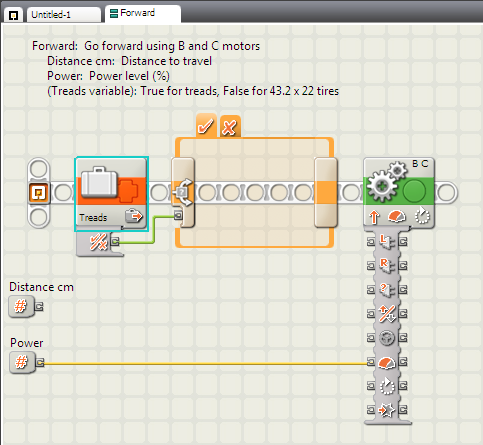Click the Treads logic output plug icon
Viewport: 483px width, 445px height.
tap(98, 242)
